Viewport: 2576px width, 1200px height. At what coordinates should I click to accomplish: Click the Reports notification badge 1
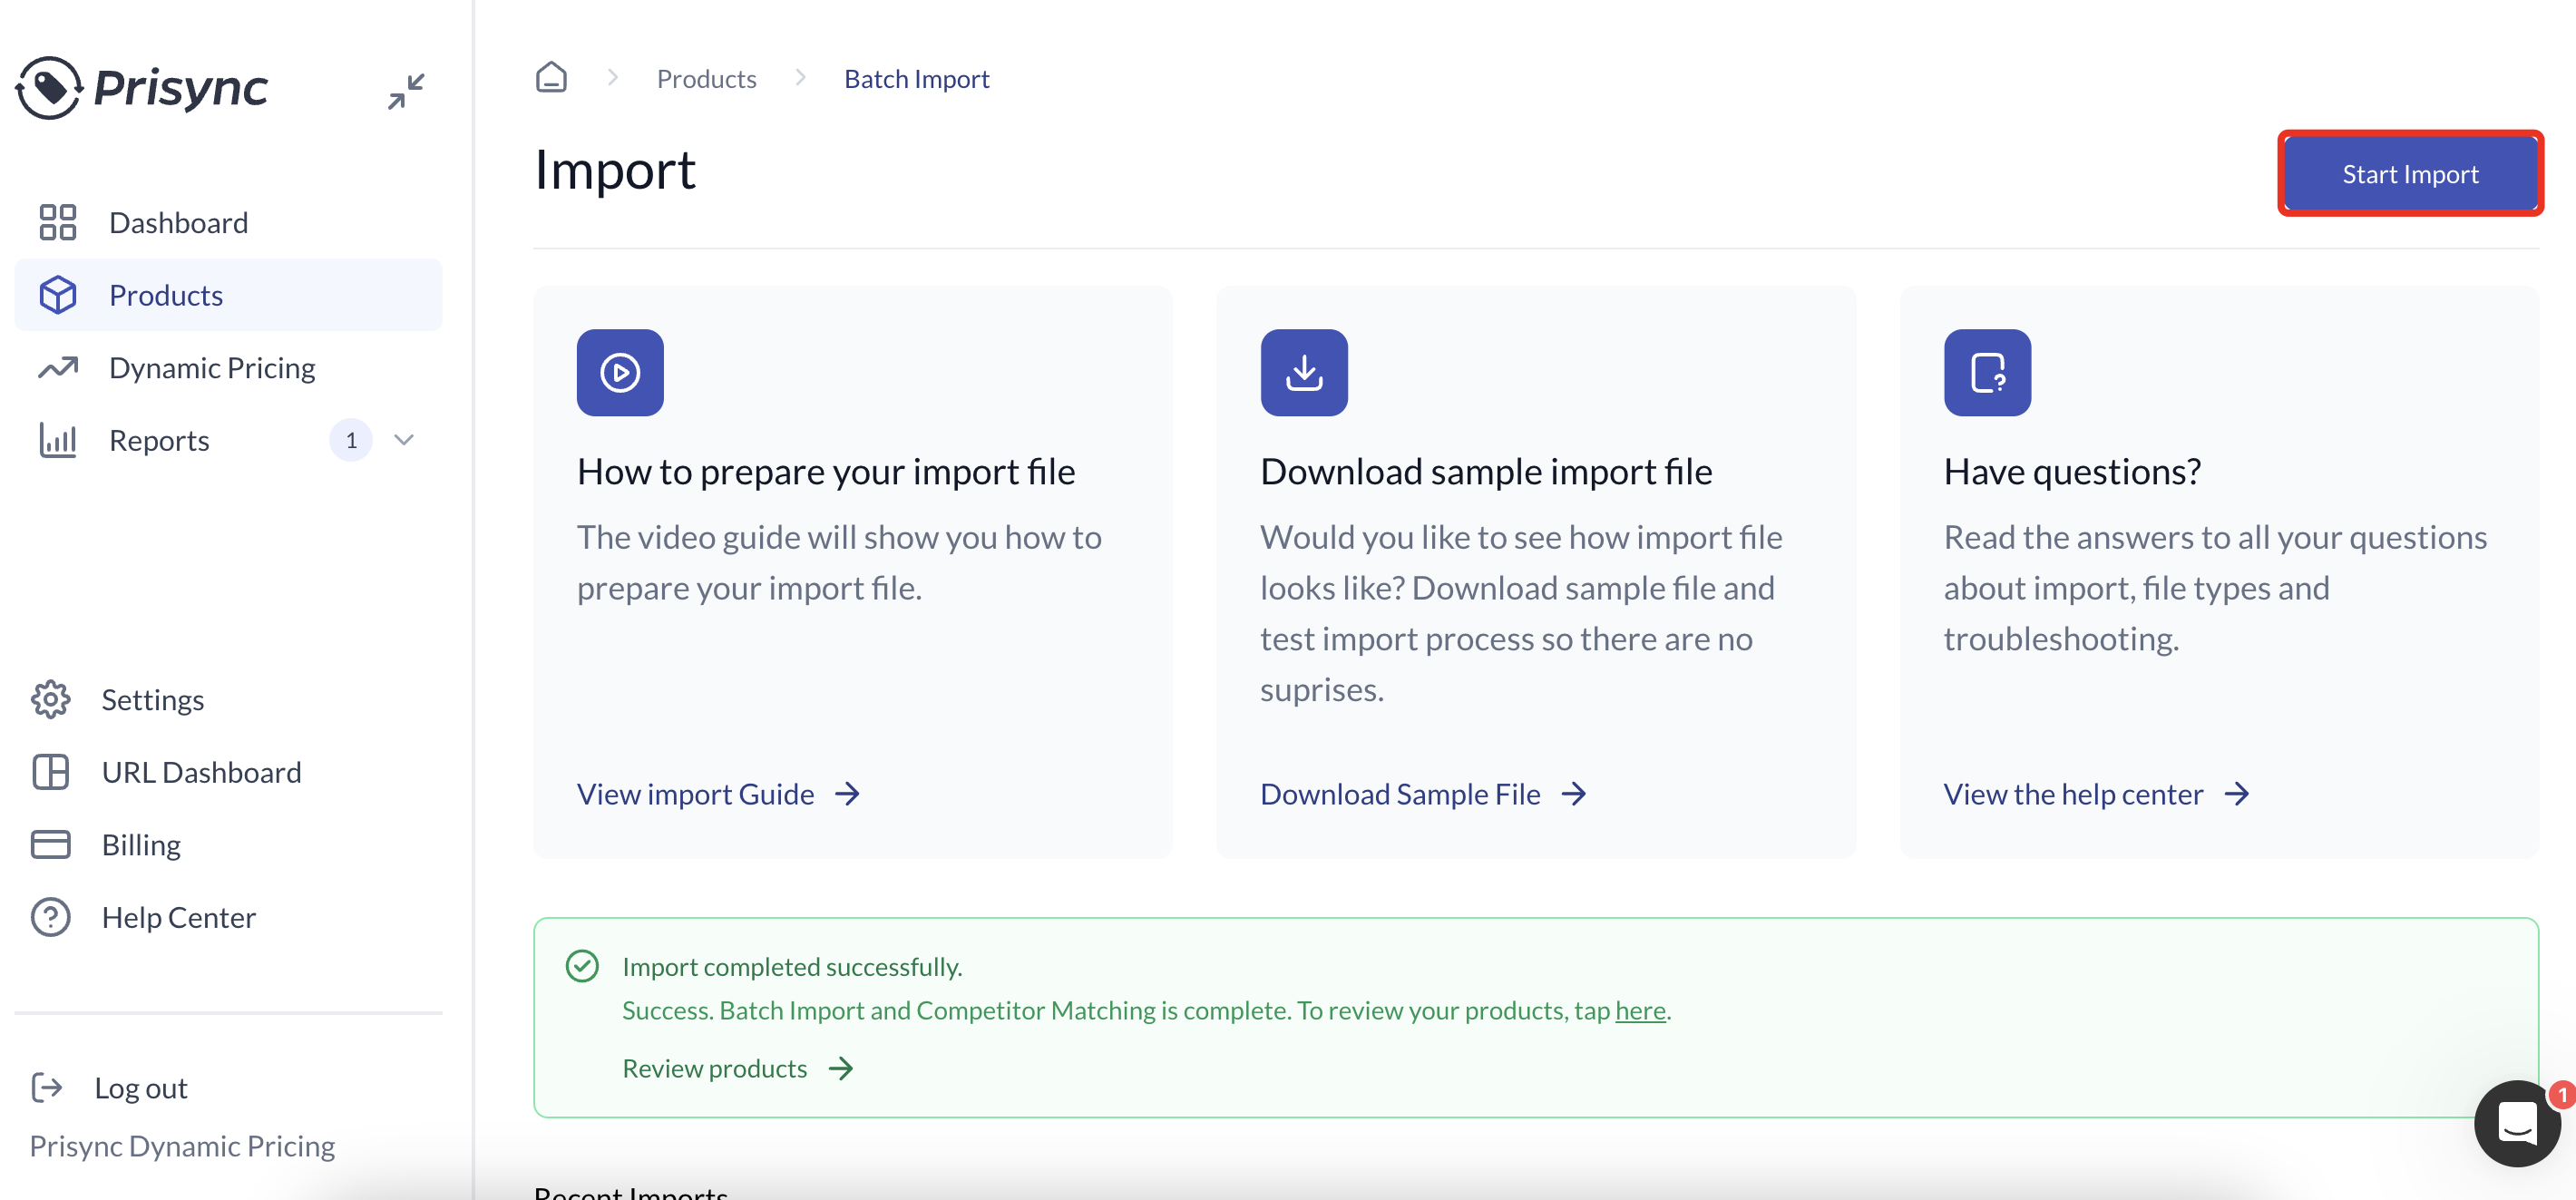coord(351,440)
